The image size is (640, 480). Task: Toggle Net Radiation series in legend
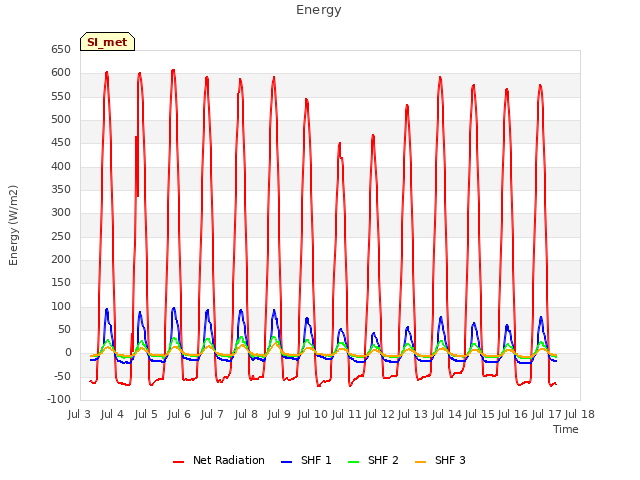(219, 460)
